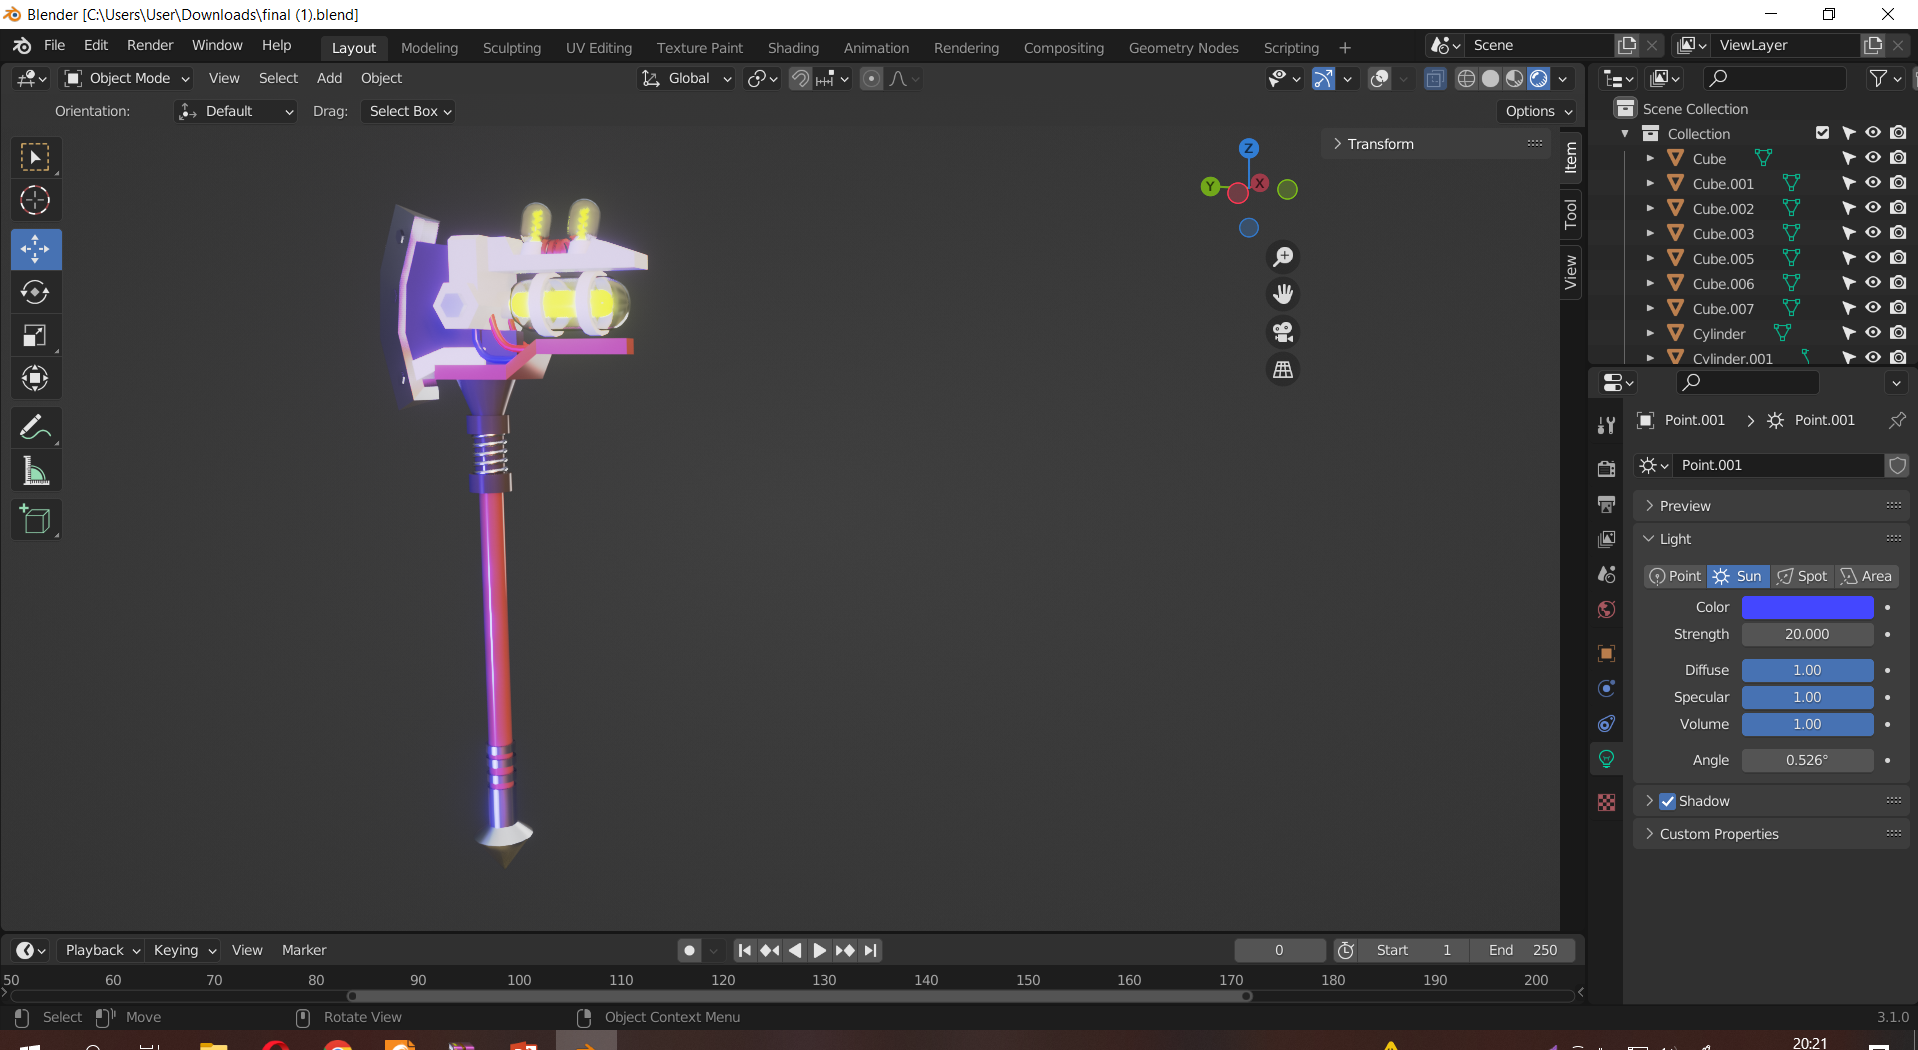
Task: Open the Output properties tab
Action: tap(1606, 504)
